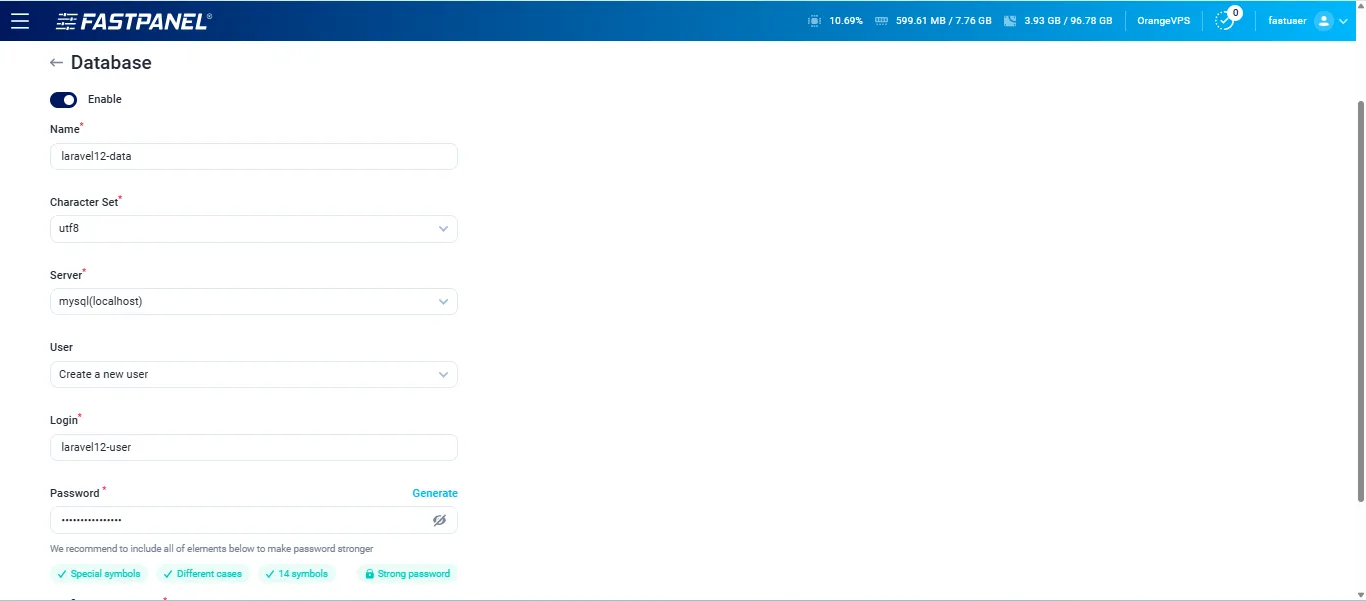Expand the User dropdown list
Screen dimensions: 1366x601
coord(443,374)
